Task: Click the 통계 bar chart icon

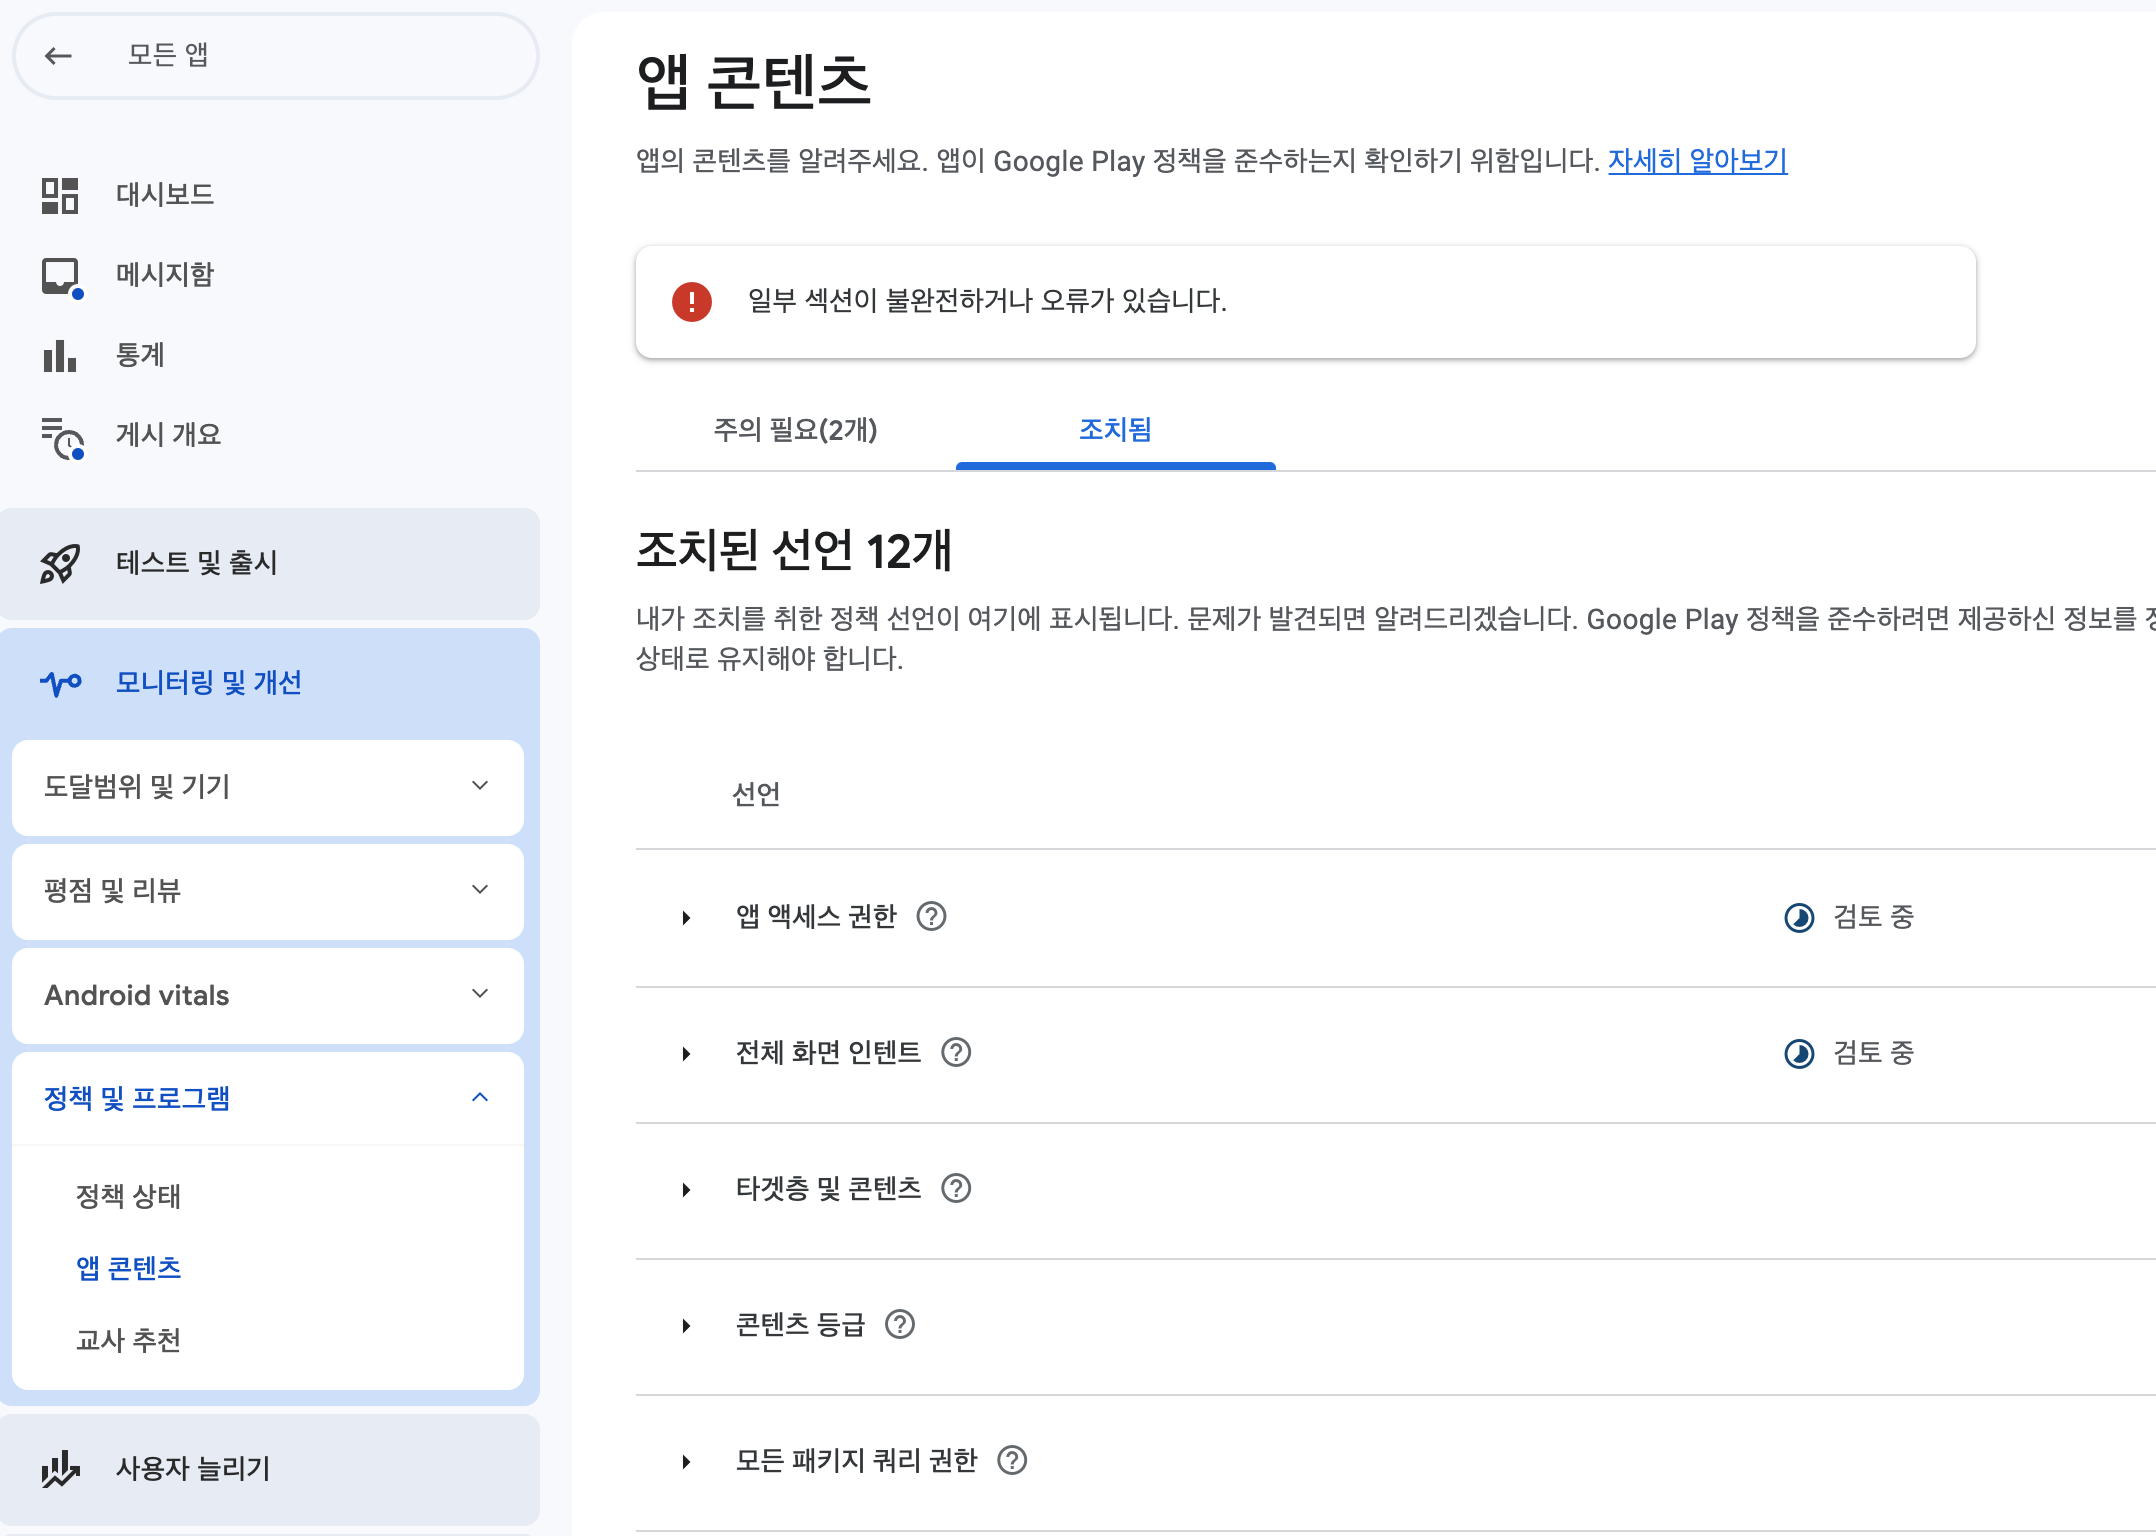Action: pos(60,355)
